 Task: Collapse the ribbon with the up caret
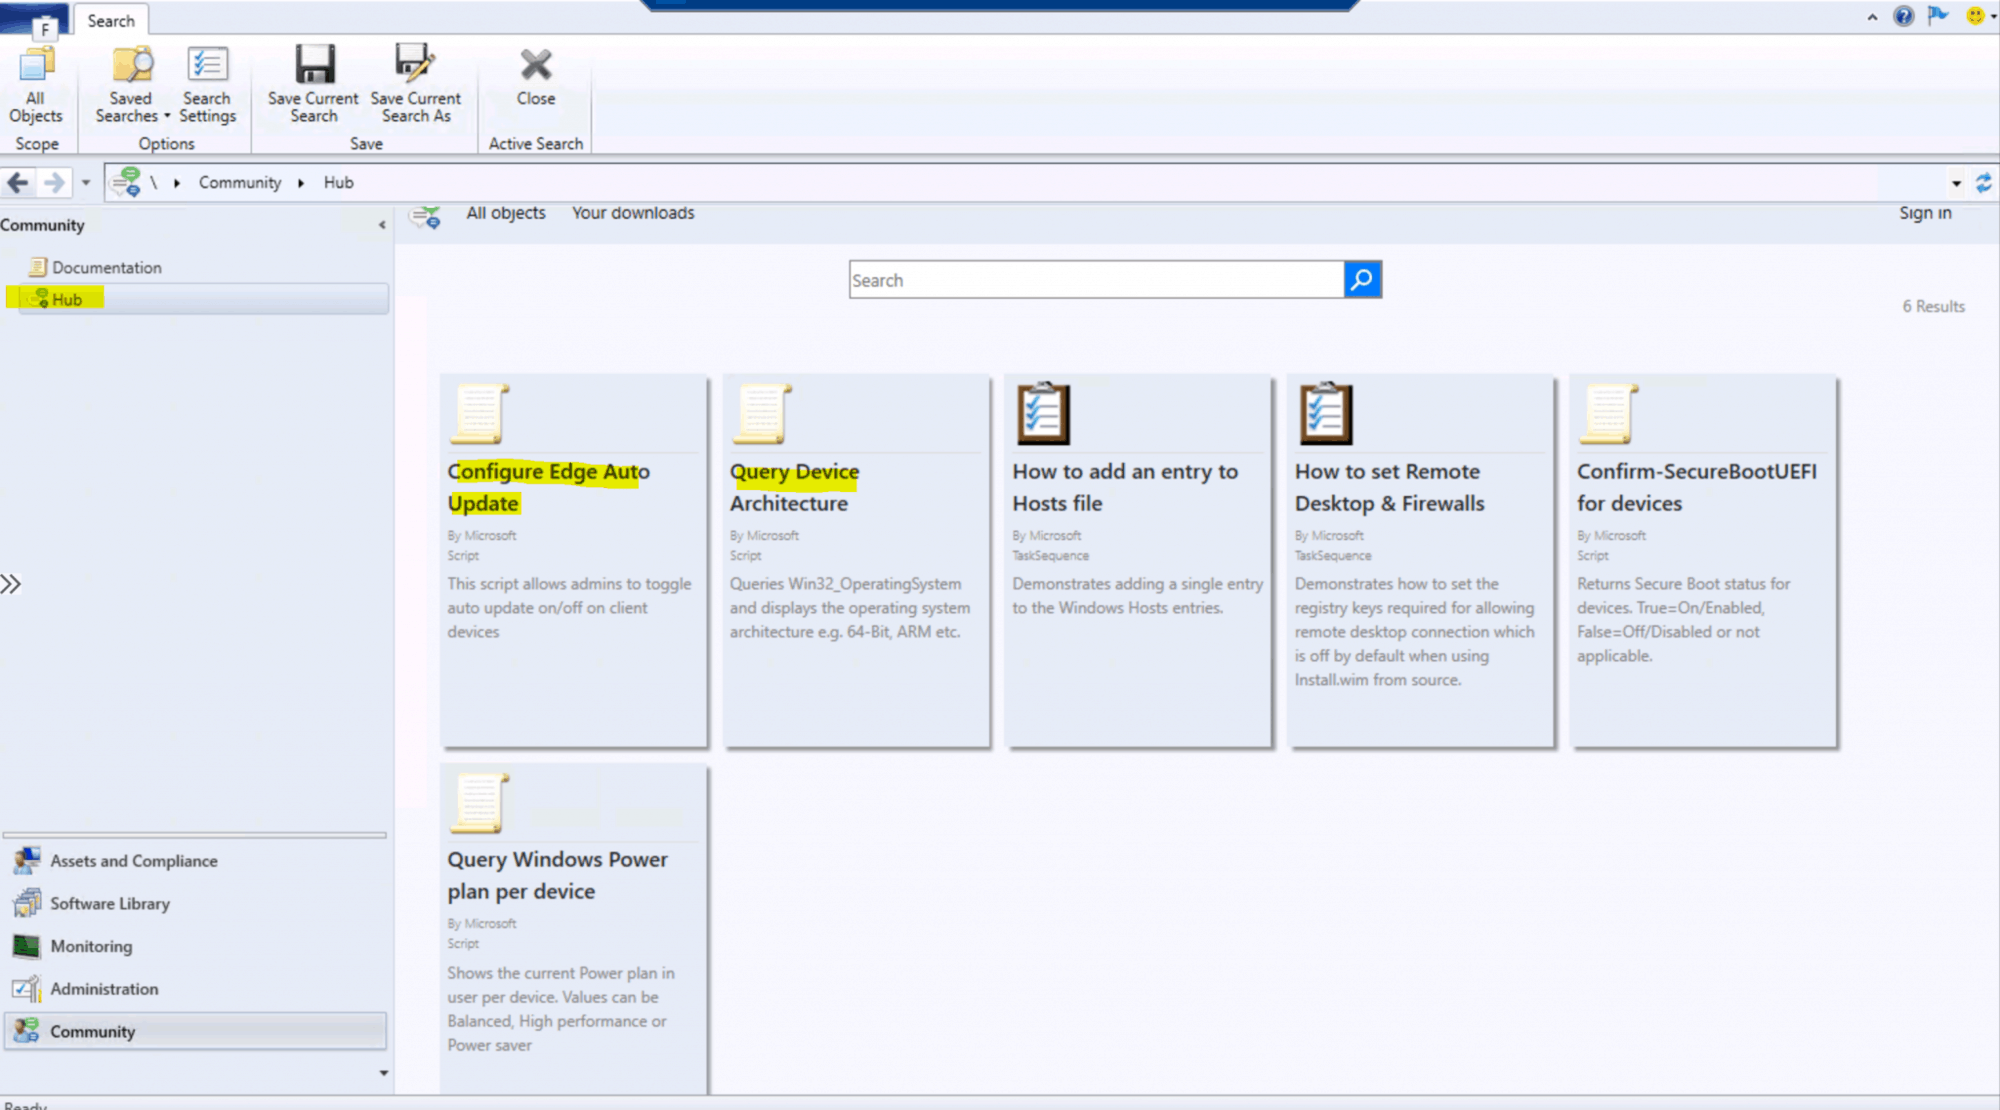point(1872,17)
